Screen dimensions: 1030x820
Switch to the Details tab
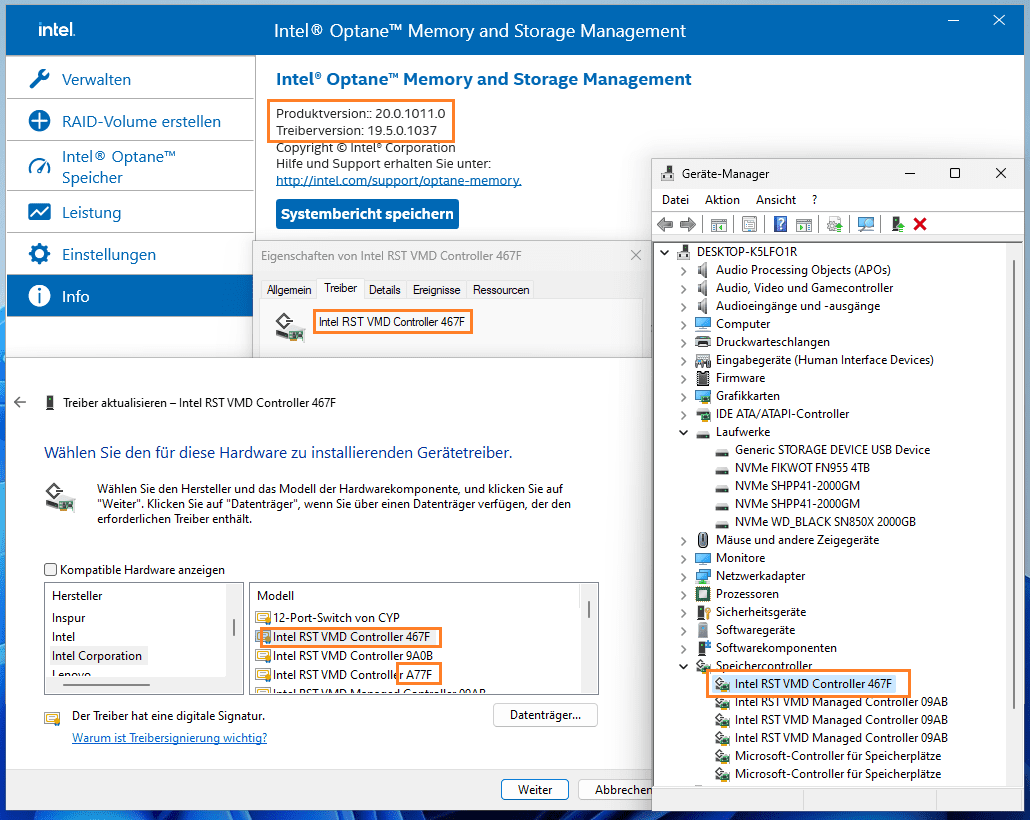point(384,290)
